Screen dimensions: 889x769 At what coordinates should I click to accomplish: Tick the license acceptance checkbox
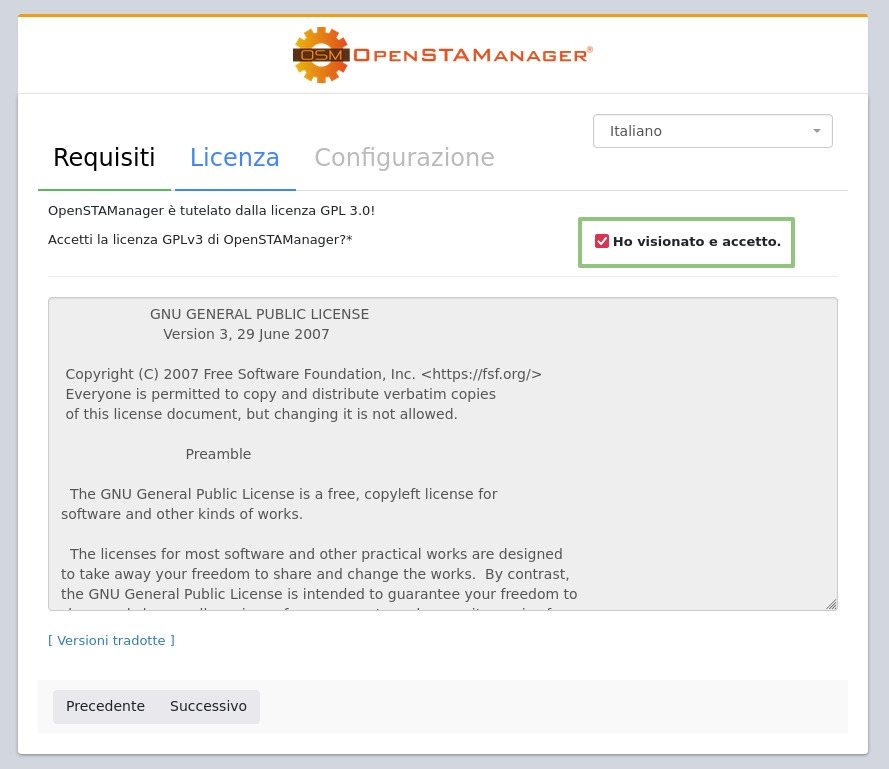(602, 241)
